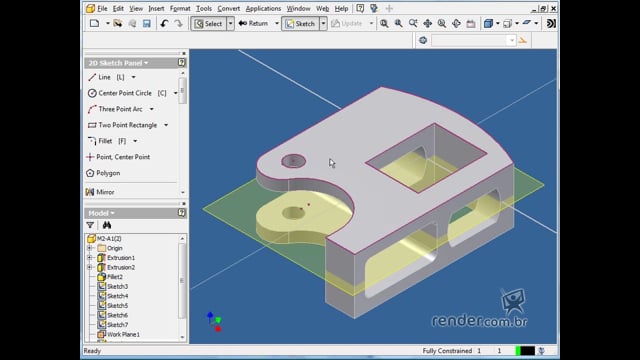Select the Rotate view tool icon

click(456, 24)
